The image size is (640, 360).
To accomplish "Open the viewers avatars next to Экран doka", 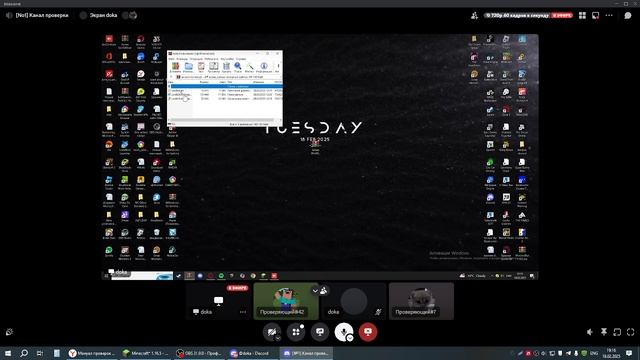I will pyautogui.click(x=129, y=15).
